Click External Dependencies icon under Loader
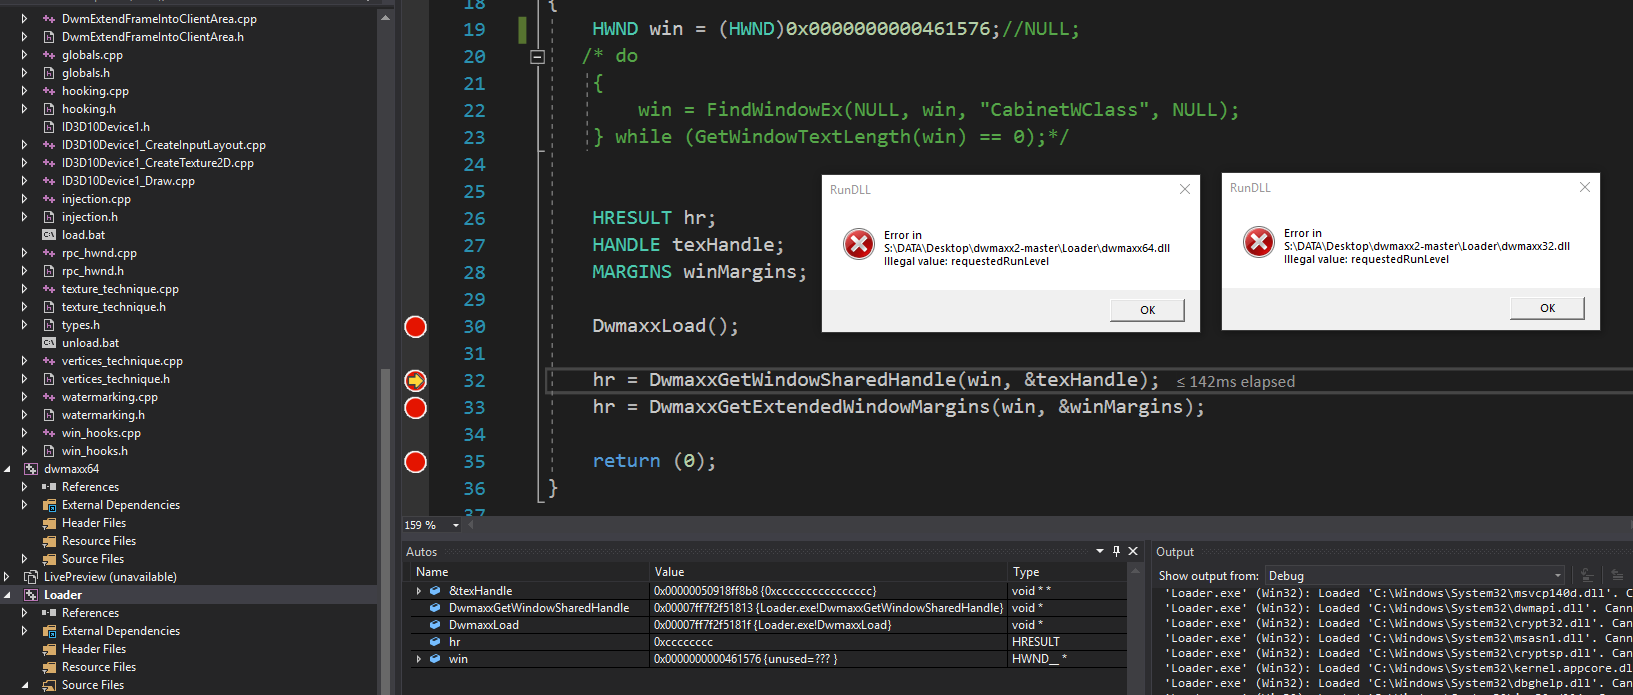 tap(49, 631)
